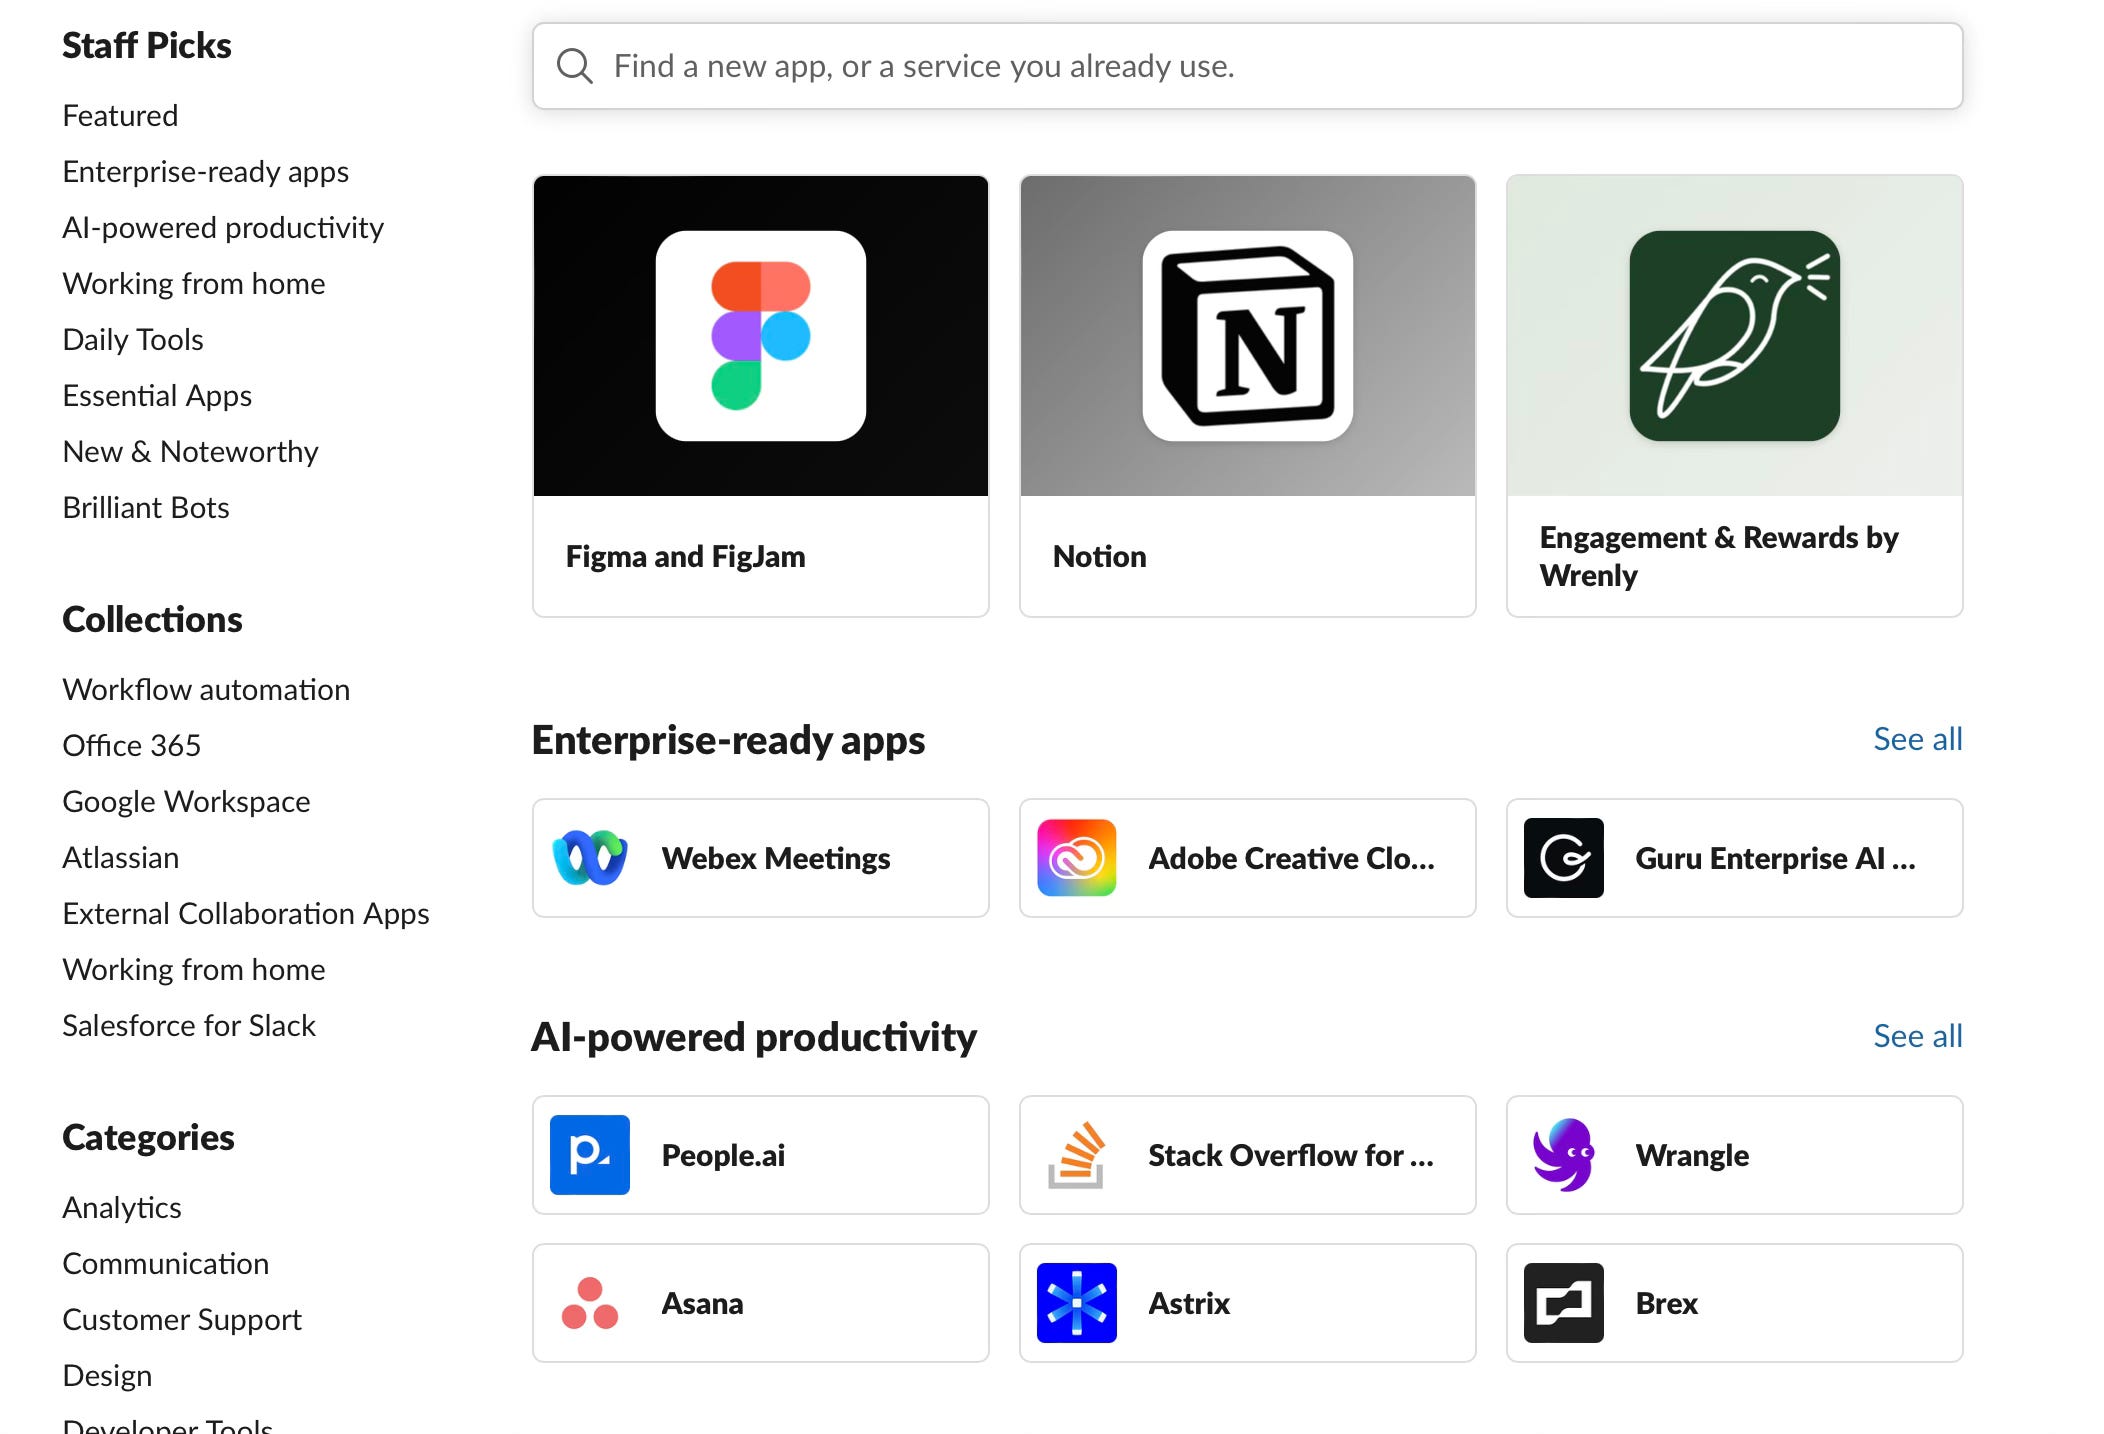2104x1434 pixels.
Task: Open Webex Meetings app name
Action: (776, 858)
